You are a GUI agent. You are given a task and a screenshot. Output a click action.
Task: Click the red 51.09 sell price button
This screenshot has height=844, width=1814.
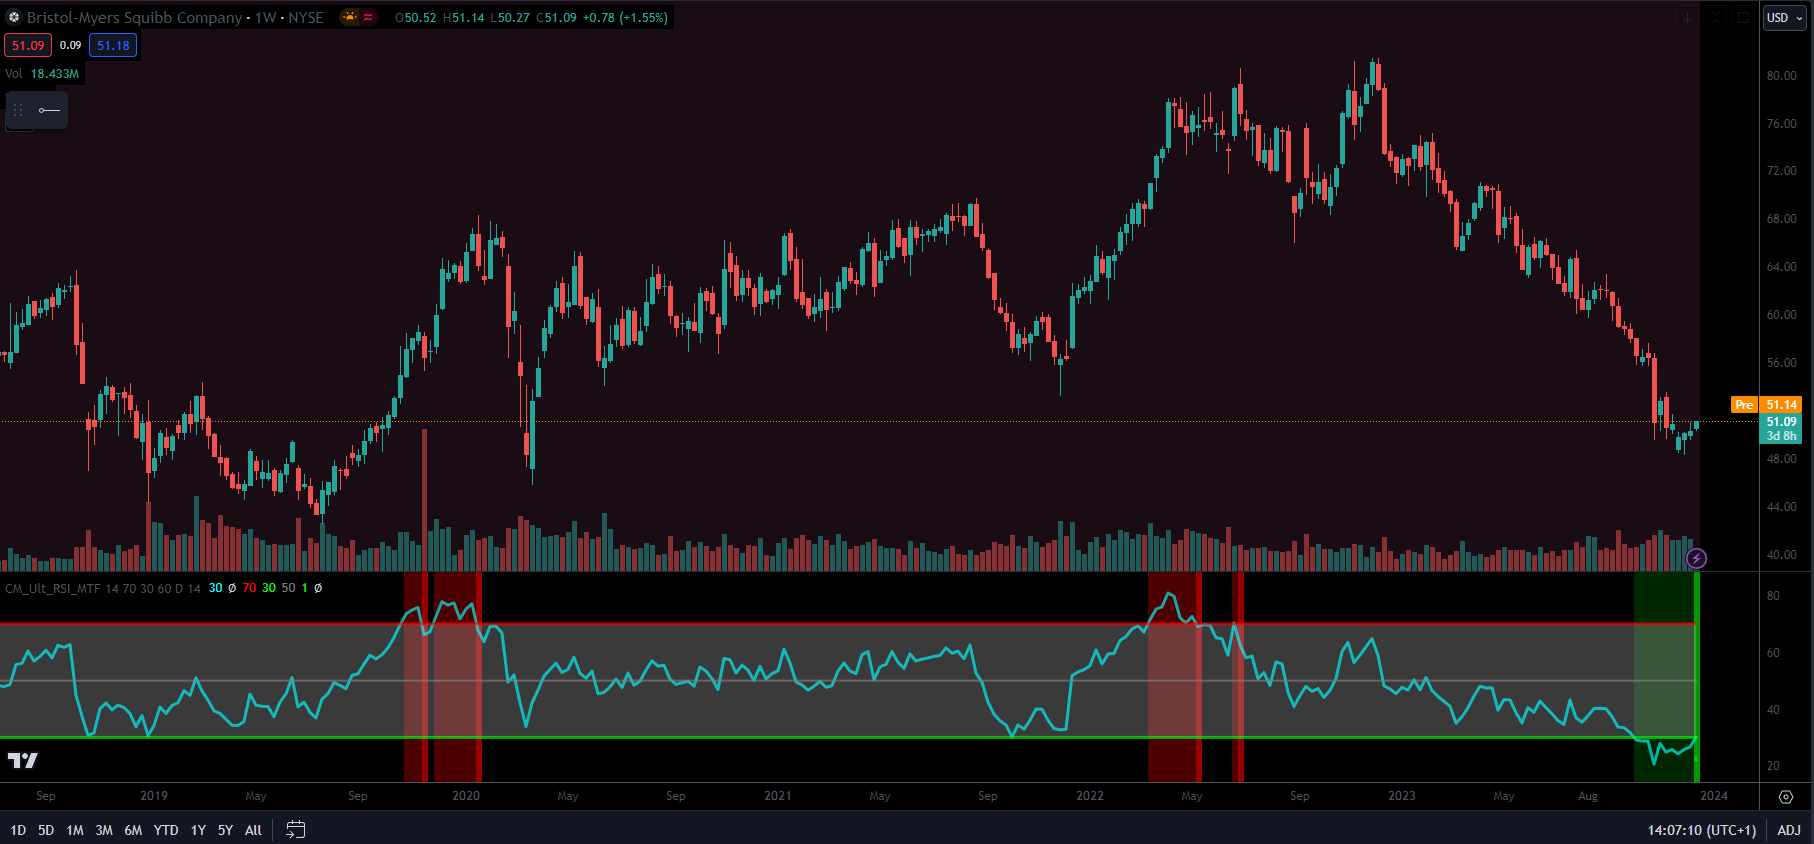28,45
